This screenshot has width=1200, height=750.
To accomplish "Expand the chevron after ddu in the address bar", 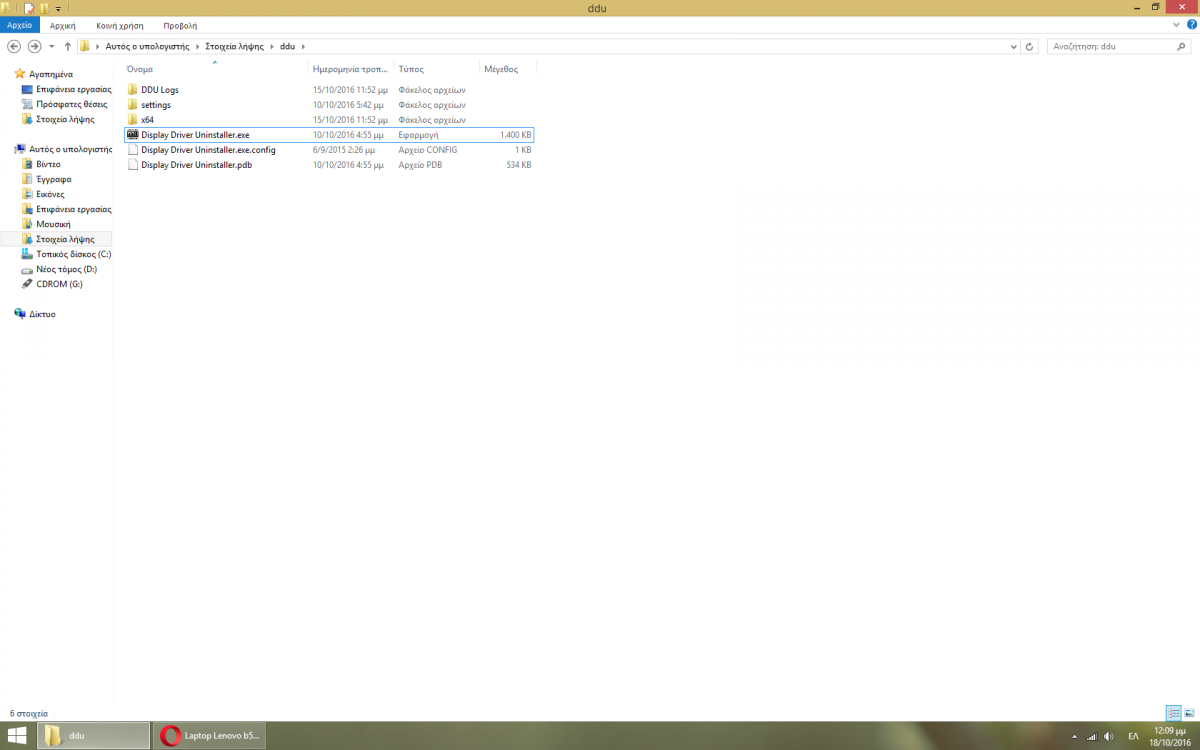I will click(x=303, y=46).
